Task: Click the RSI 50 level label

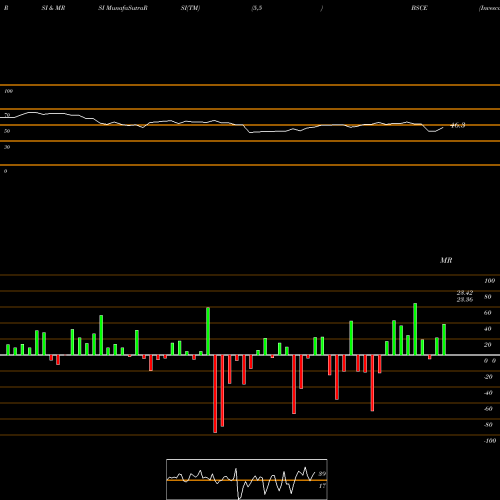Action: (x=7, y=131)
